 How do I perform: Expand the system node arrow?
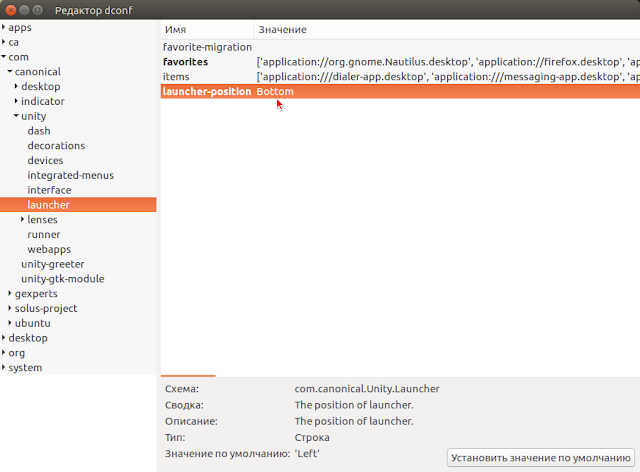4,367
